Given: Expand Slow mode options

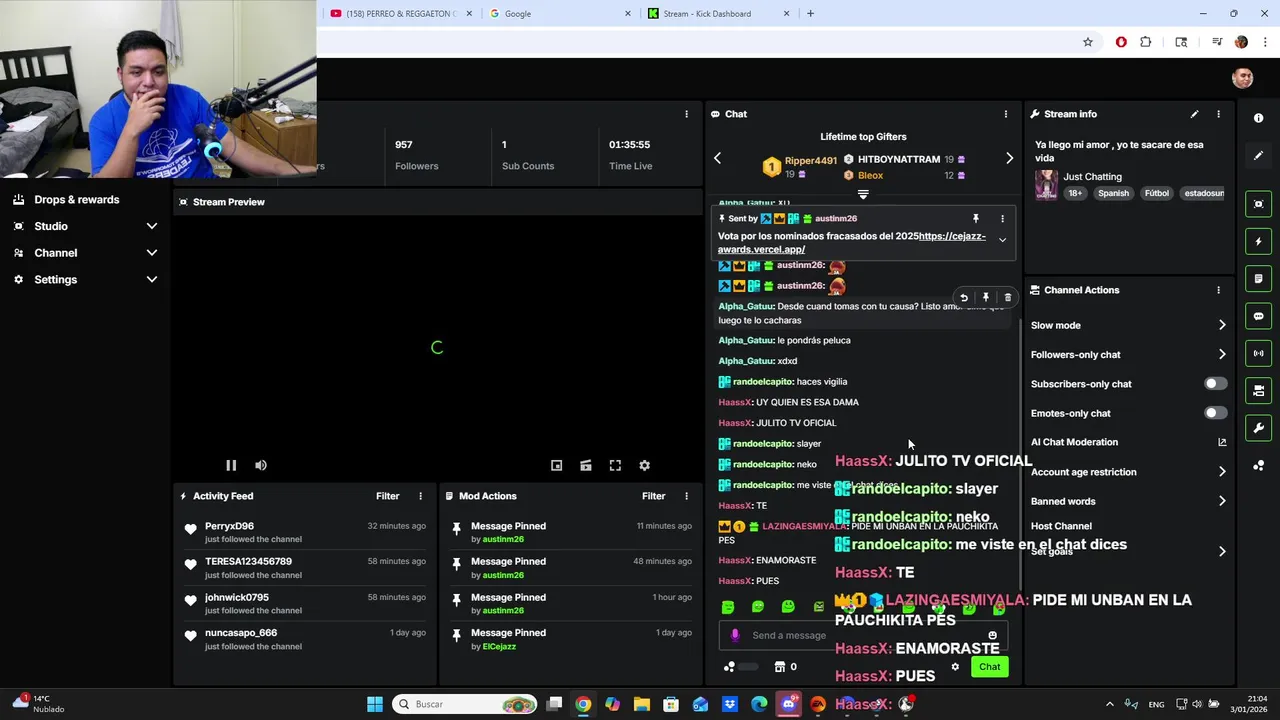Looking at the screenshot, I should click(1222, 325).
